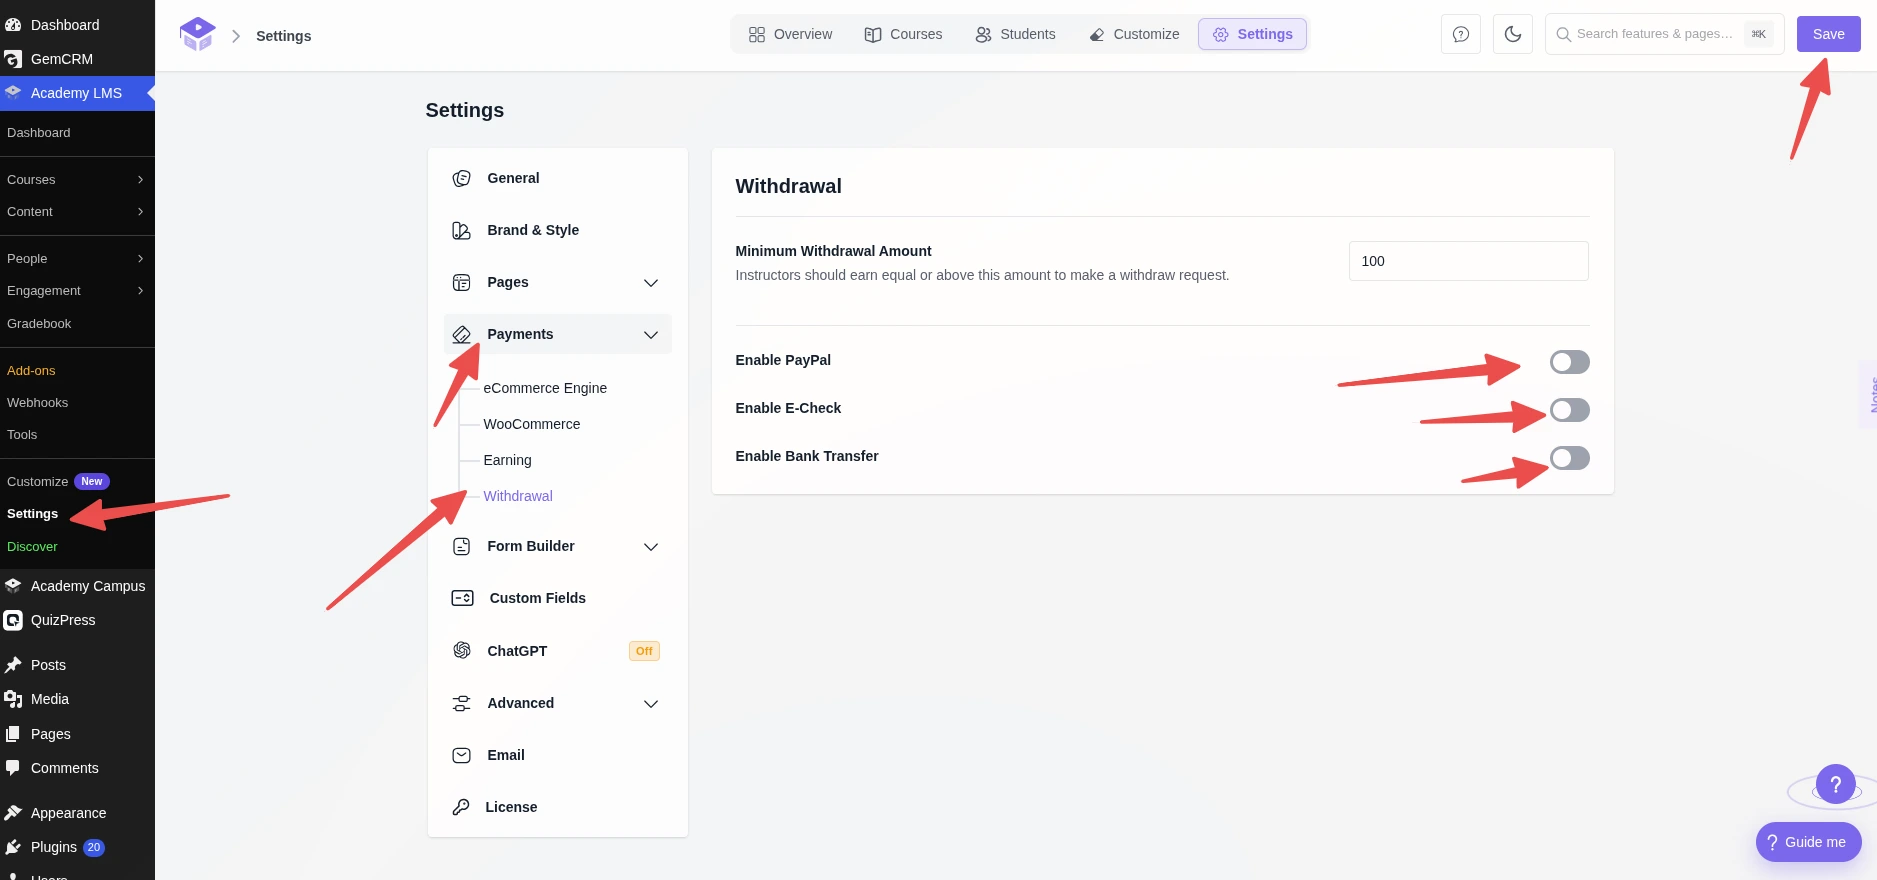Image resolution: width=1877 pixels, height=880 pixels.
Task: Turn on Enable E-Check switch
Action: click(1570, 410)
